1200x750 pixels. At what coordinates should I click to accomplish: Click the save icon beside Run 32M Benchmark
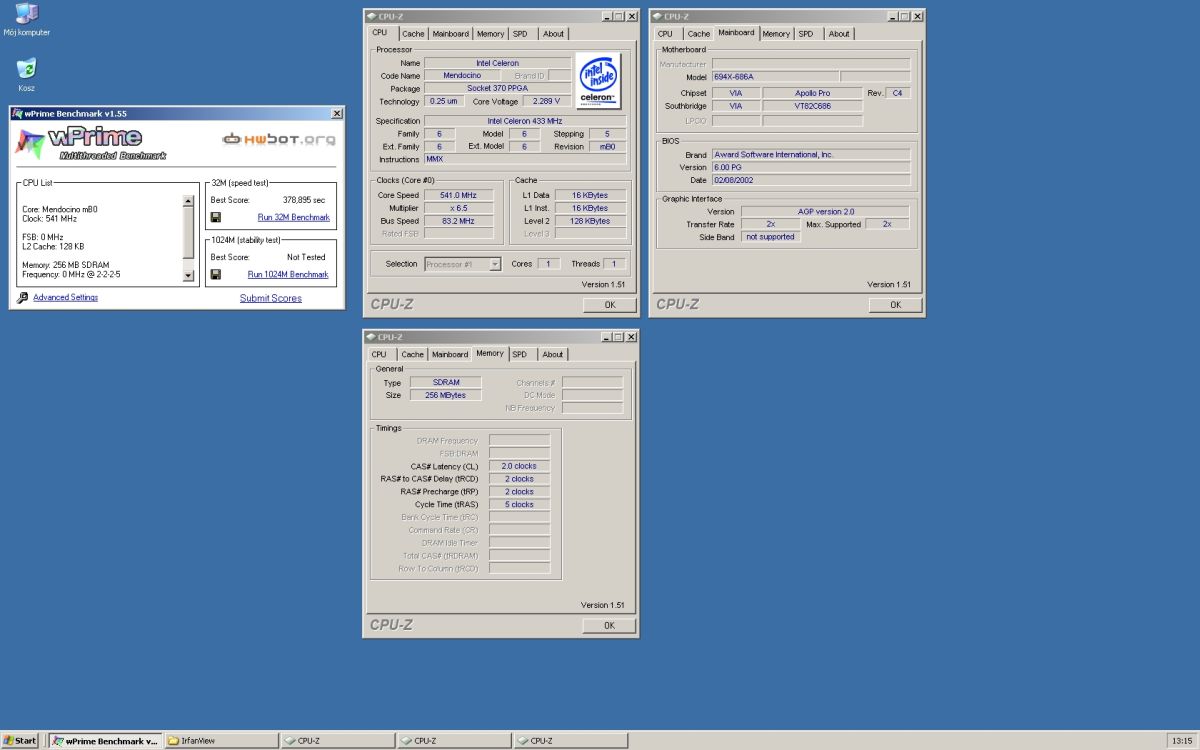[216, 217]
